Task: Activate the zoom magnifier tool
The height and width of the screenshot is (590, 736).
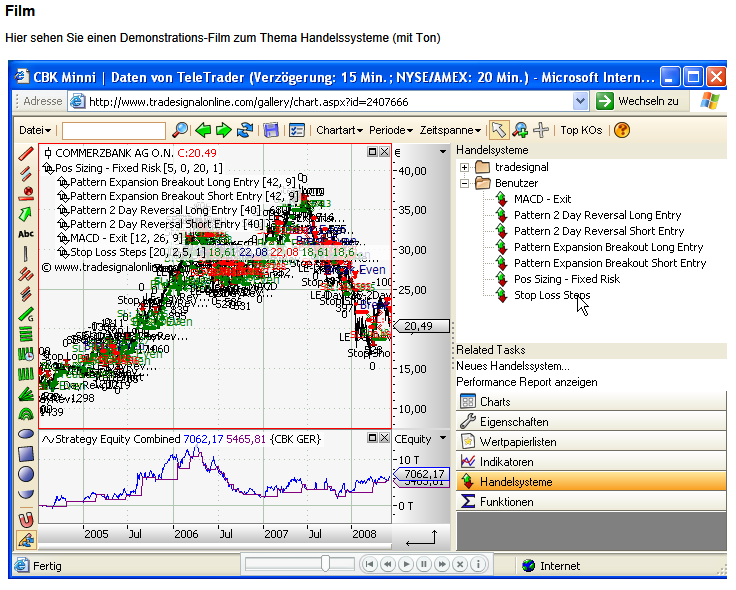Action: point(520,130)
